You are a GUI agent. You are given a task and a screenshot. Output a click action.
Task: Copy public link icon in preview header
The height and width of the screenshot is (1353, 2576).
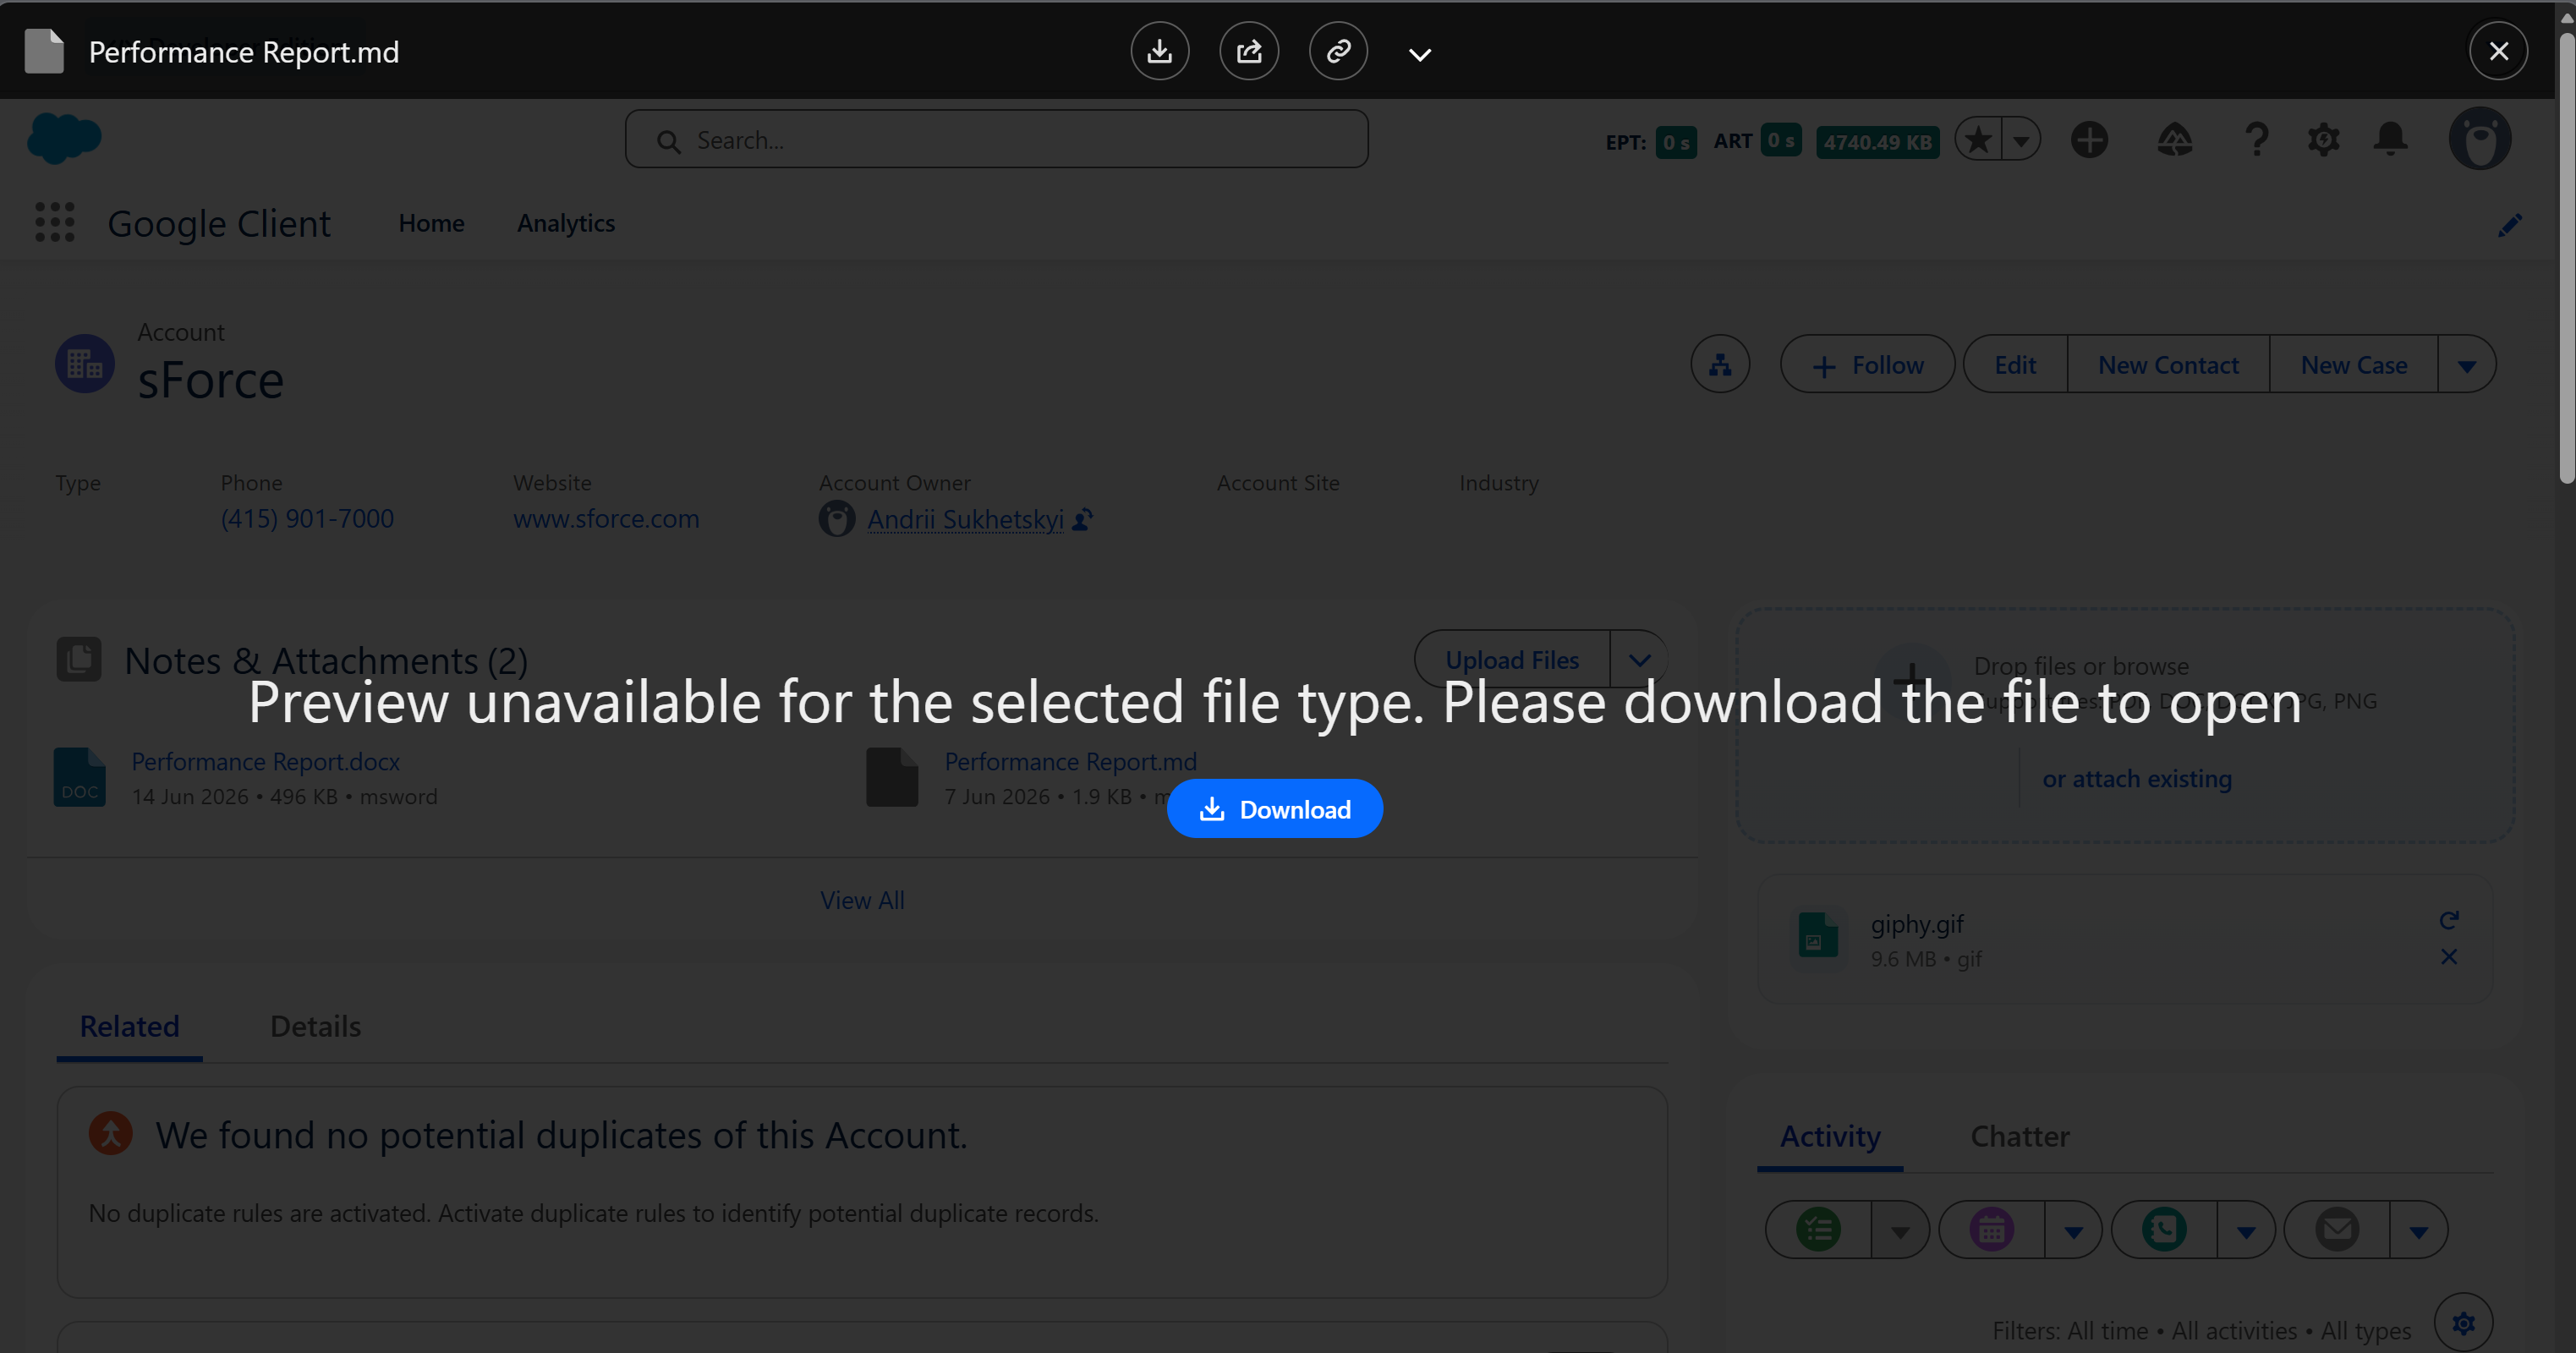[1338, 51]
